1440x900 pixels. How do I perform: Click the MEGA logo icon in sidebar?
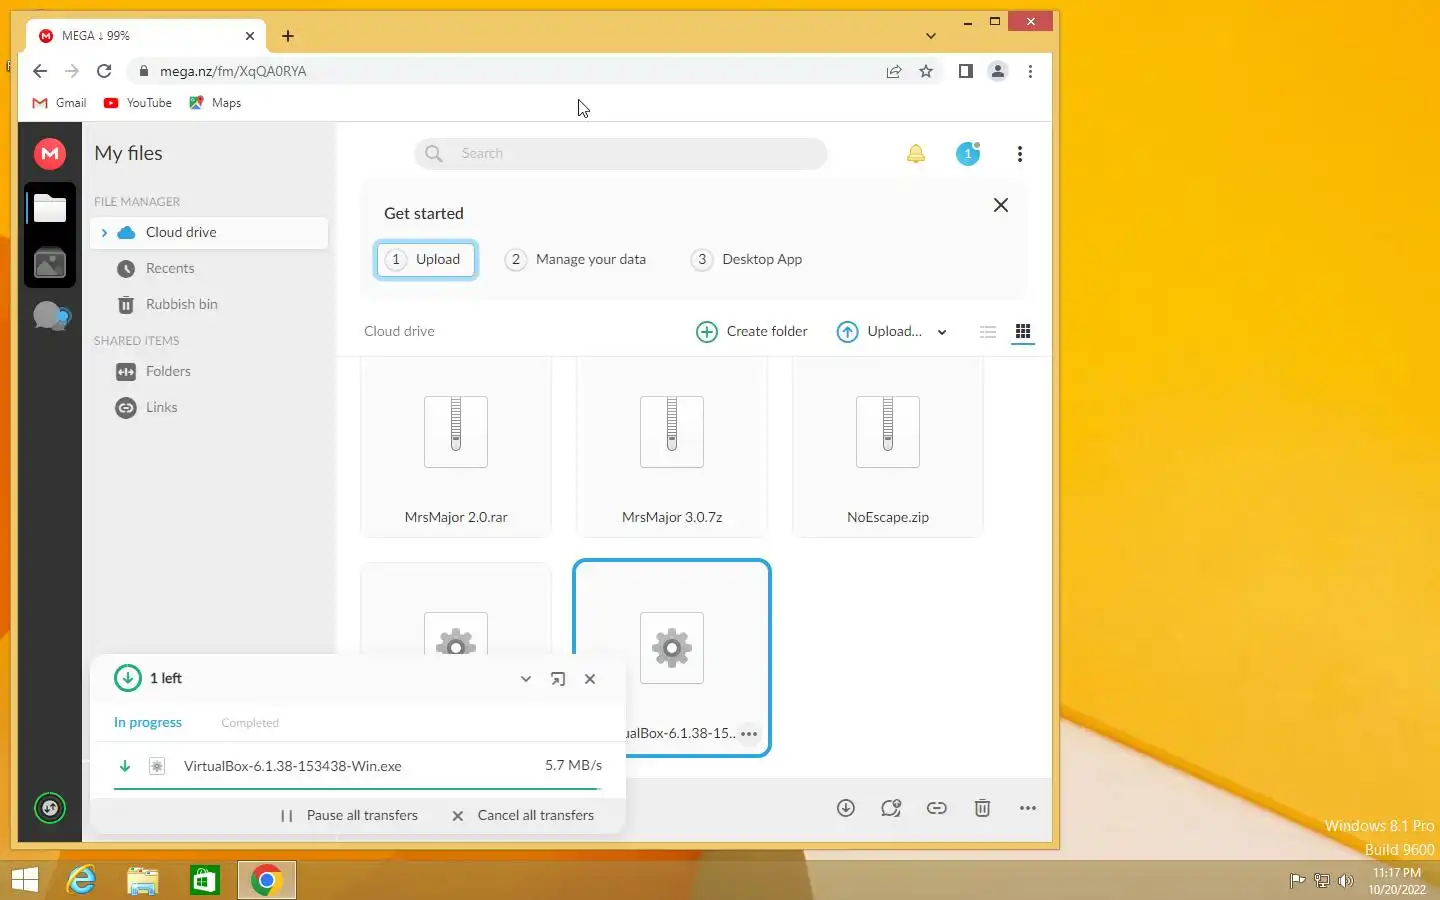[50, 153]
